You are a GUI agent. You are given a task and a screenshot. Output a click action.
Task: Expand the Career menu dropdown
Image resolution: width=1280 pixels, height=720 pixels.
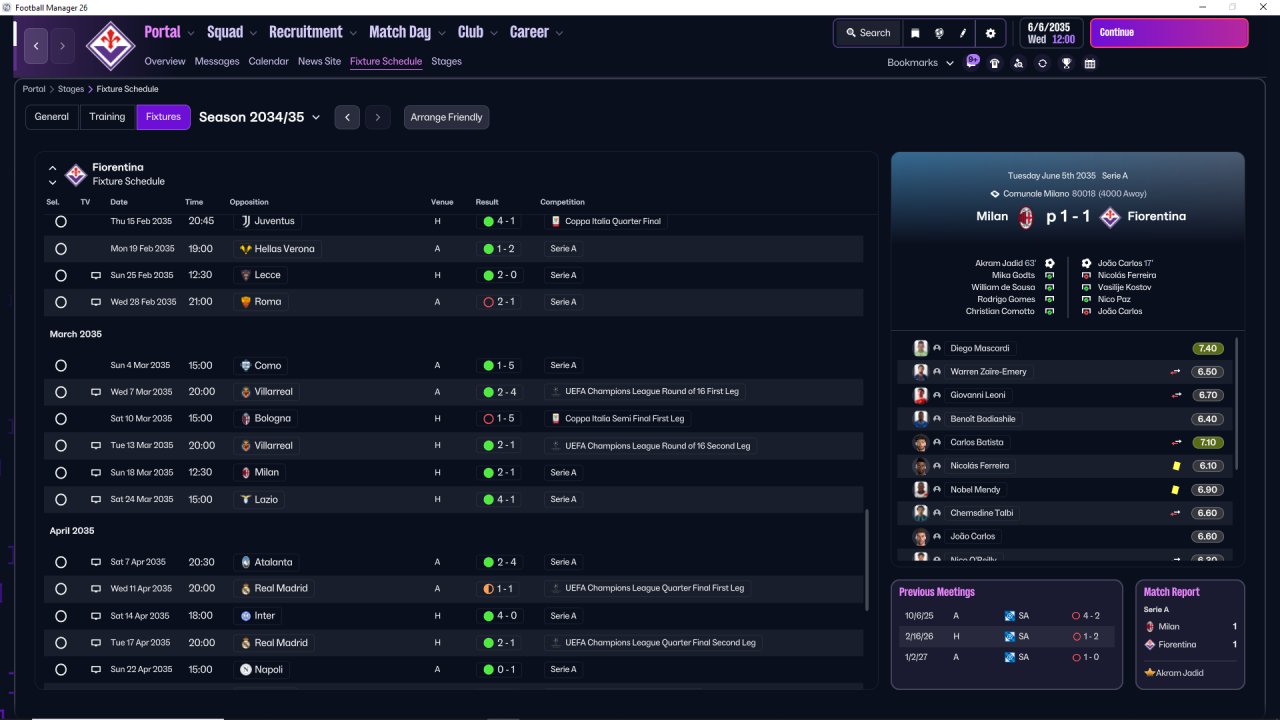[x=559, y=33]
